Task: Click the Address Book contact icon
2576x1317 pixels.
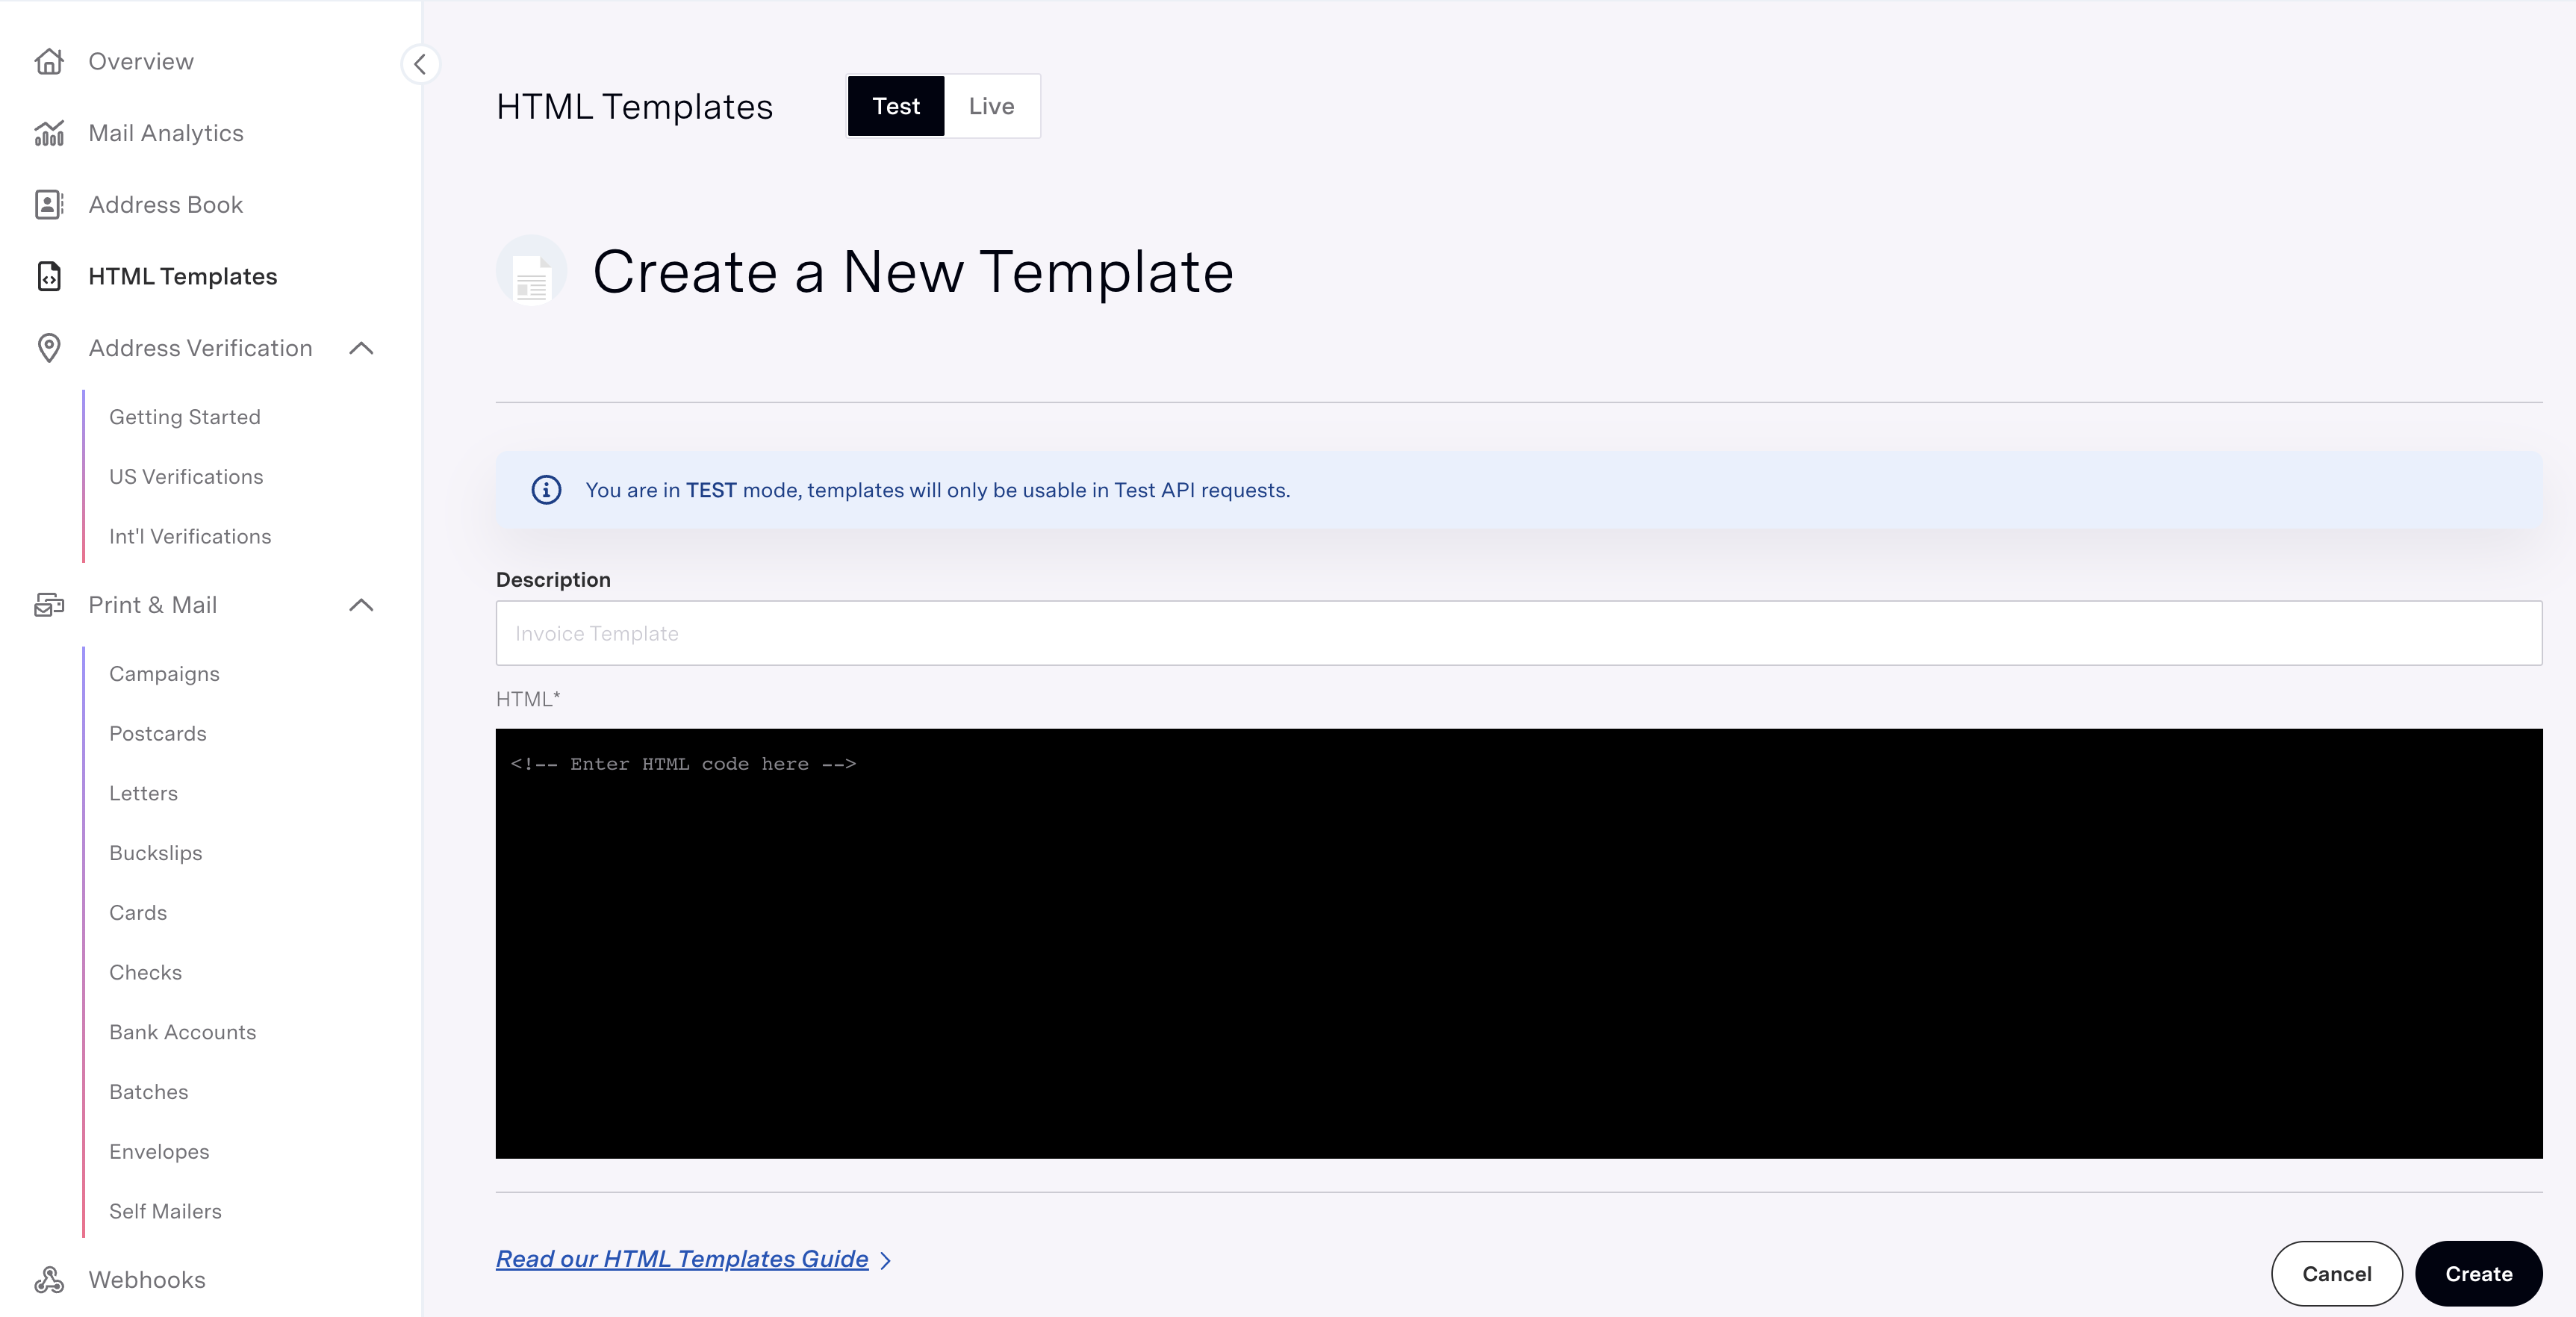Action: [49, 205]
